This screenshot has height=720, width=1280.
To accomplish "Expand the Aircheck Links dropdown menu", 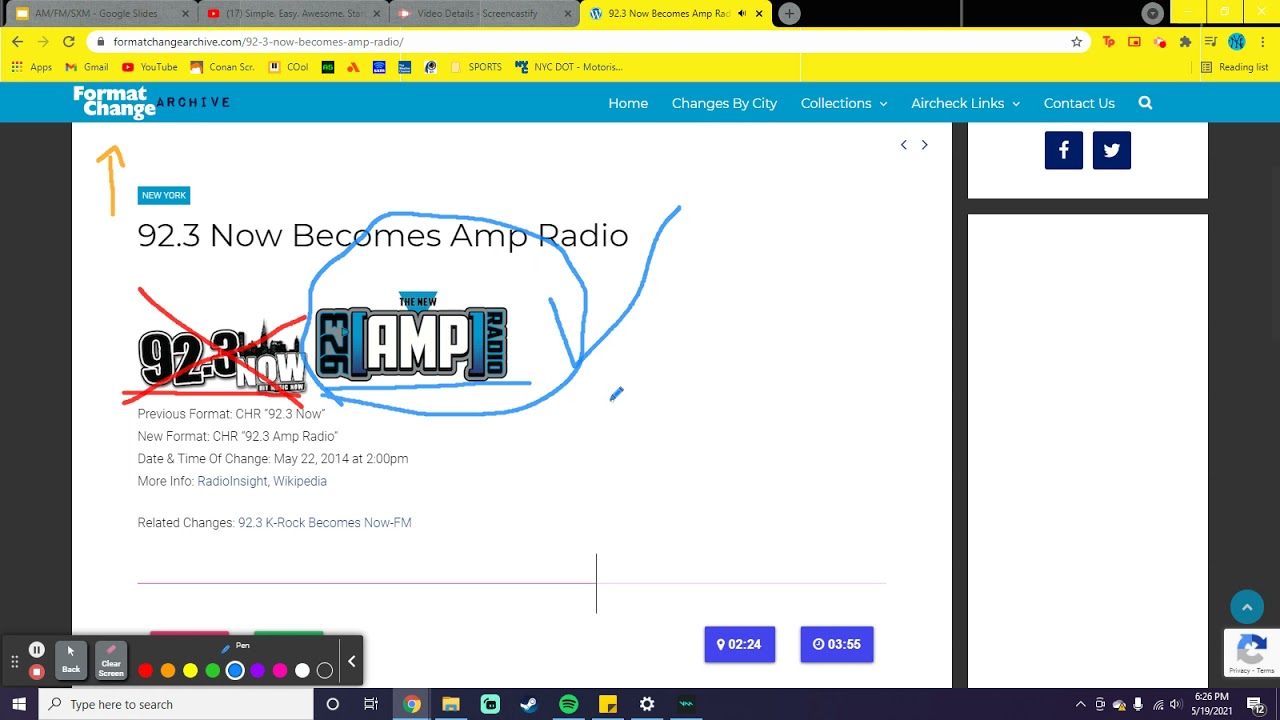I will [965, 103].
